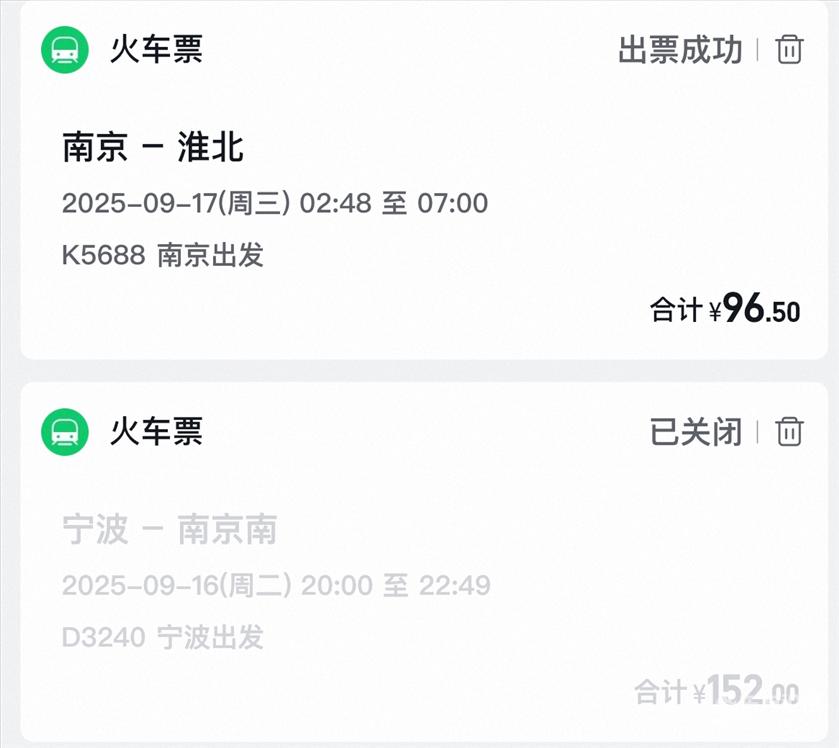Tap the train icon on the 出票成功 order
The height and width of the screenshot is (748, 839).
point(65,49)
